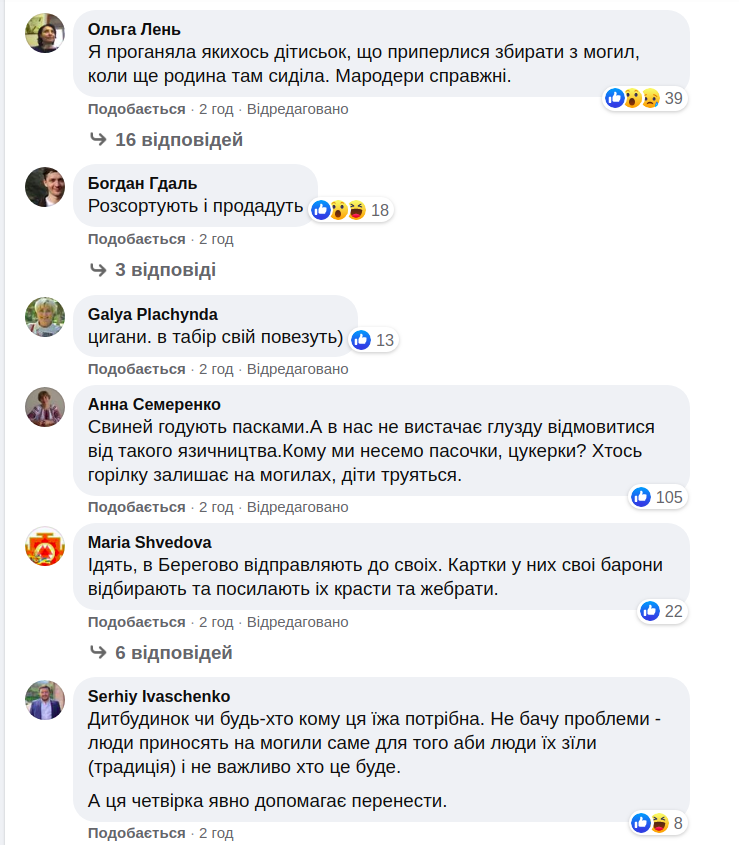Click timestamp on Maria Shvedova's comment
This screenshot has width=739, height=845.
pos(216,622)
